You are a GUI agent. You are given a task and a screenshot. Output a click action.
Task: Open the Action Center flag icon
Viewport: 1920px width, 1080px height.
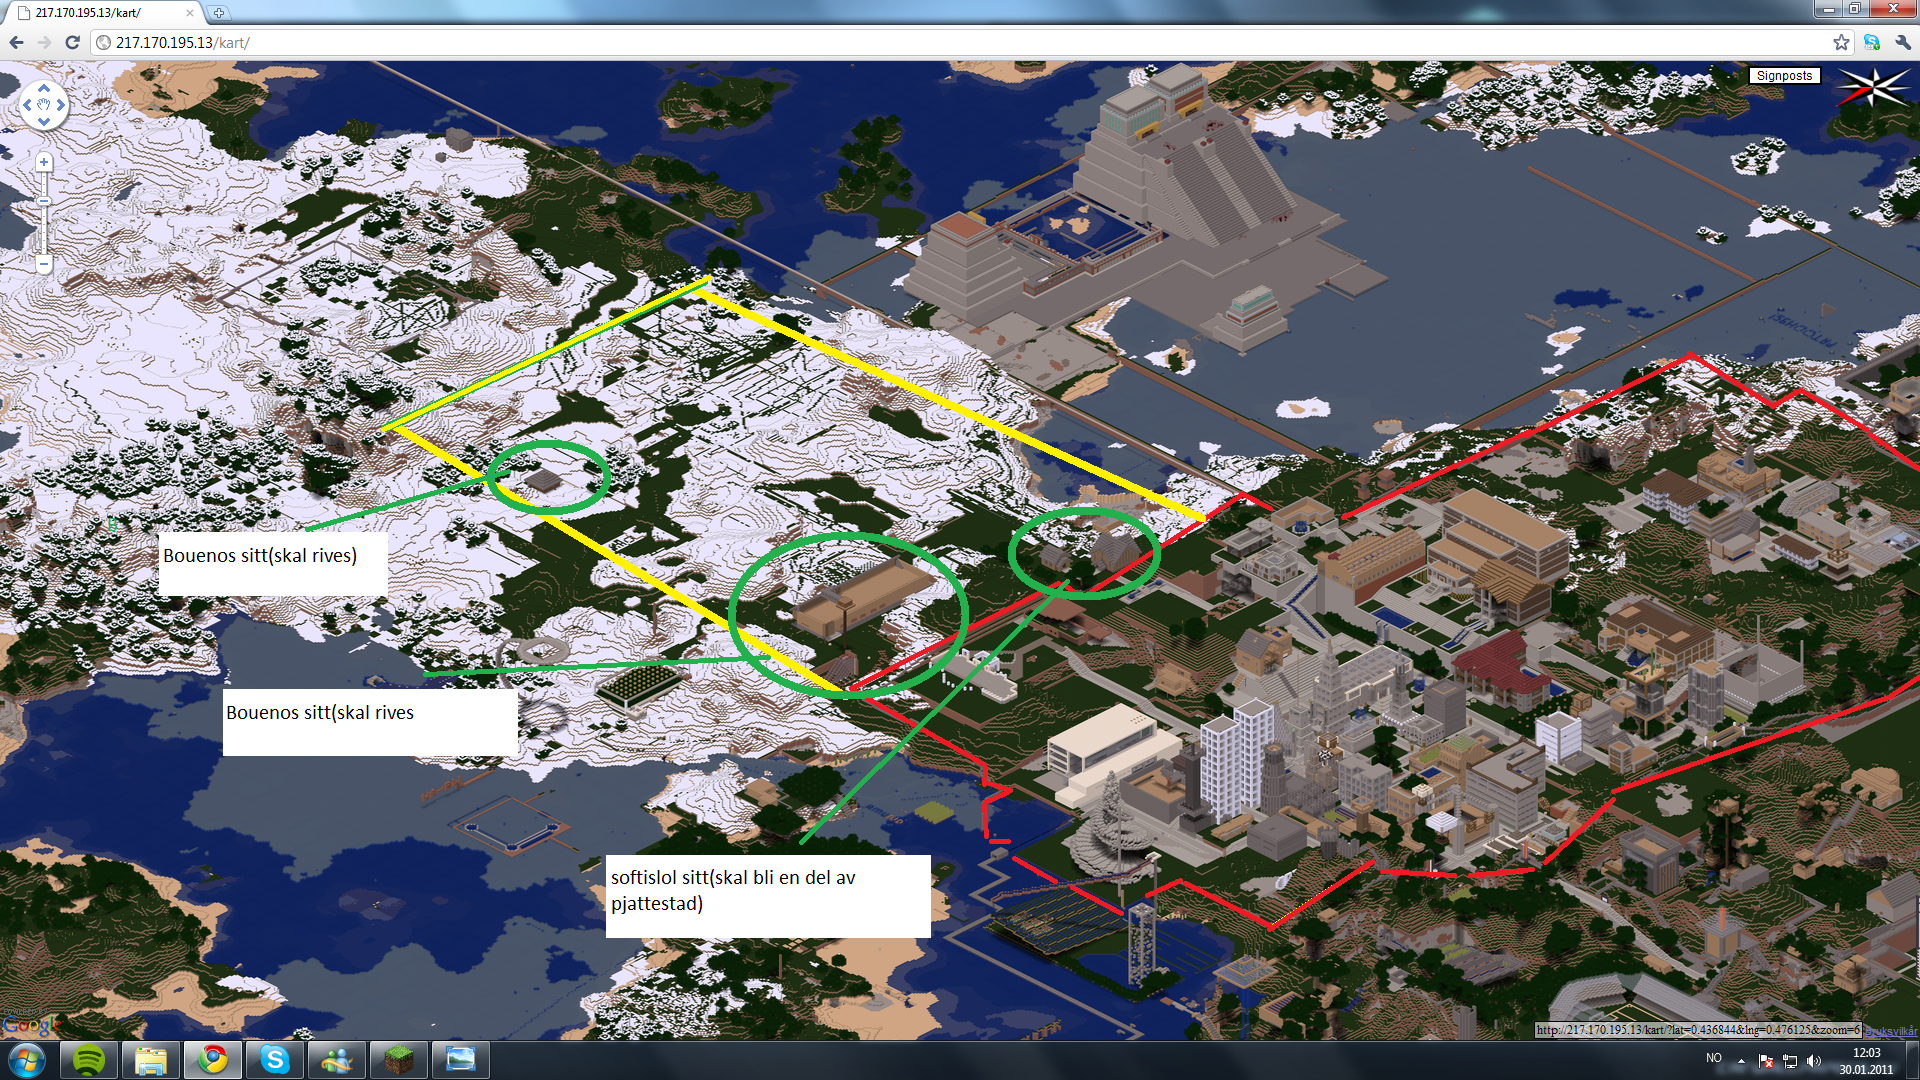[x=1765, y=1060]
